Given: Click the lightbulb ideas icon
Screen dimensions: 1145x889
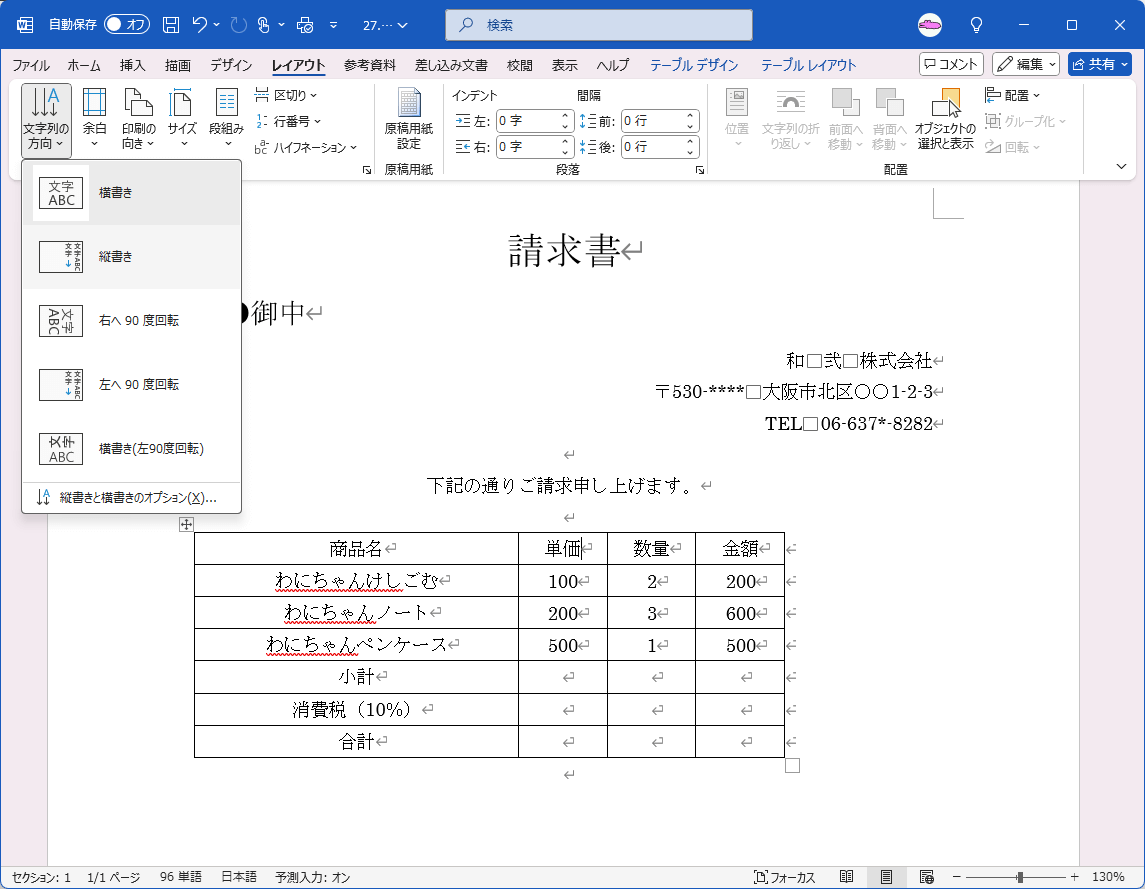Looking at the screenshot, I should (976, 25).
